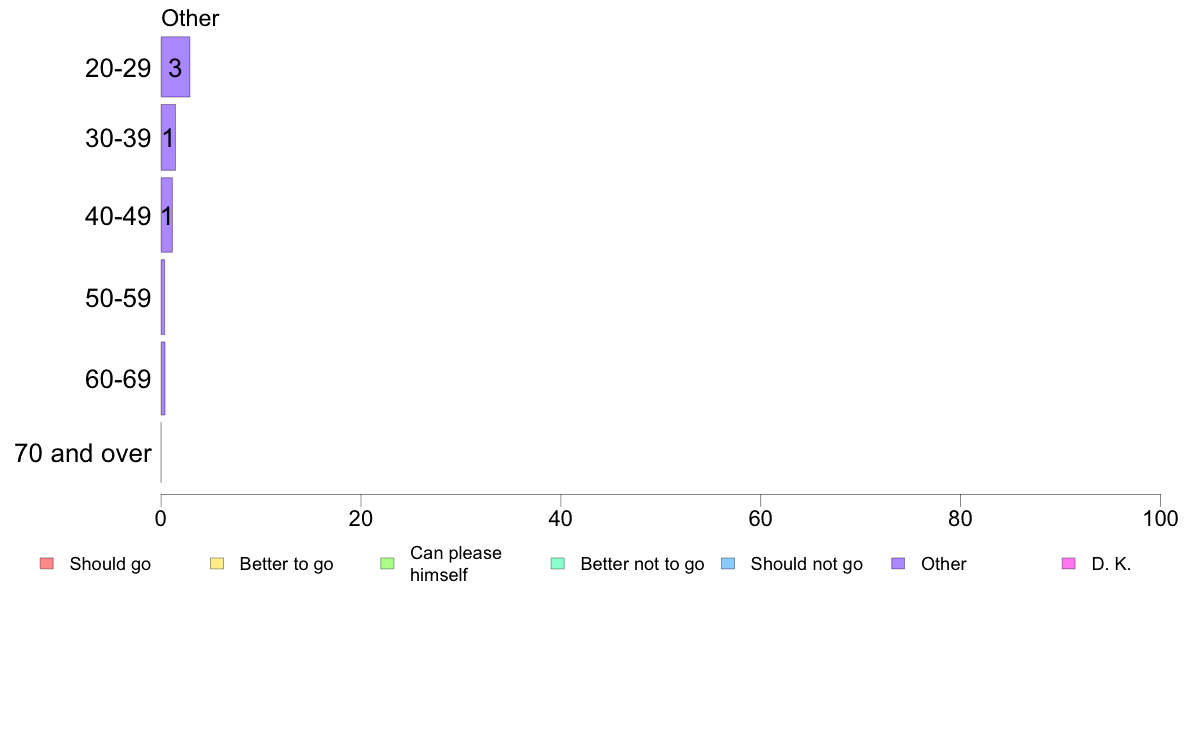Click the Should go legend label
This screenshot has height=736, width=1188.
(110, 564)
